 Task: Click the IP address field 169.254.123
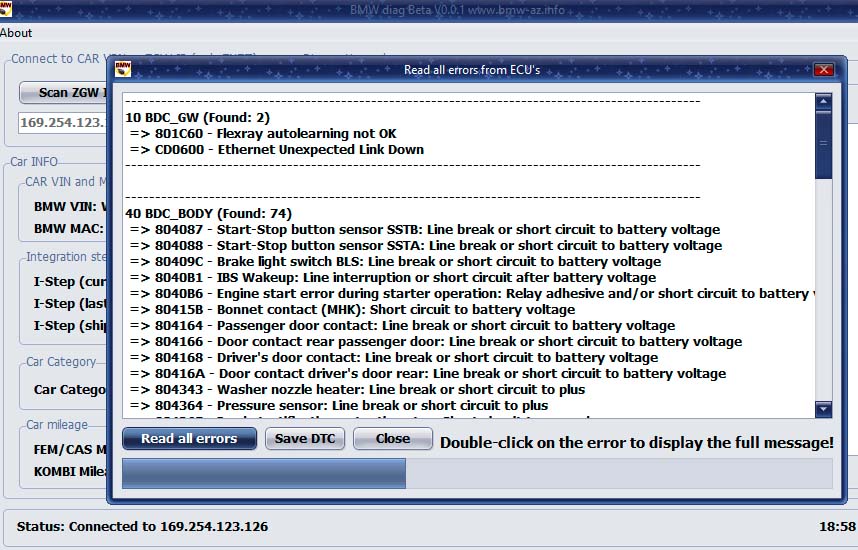pyautogui.click(x=62, y=123)
